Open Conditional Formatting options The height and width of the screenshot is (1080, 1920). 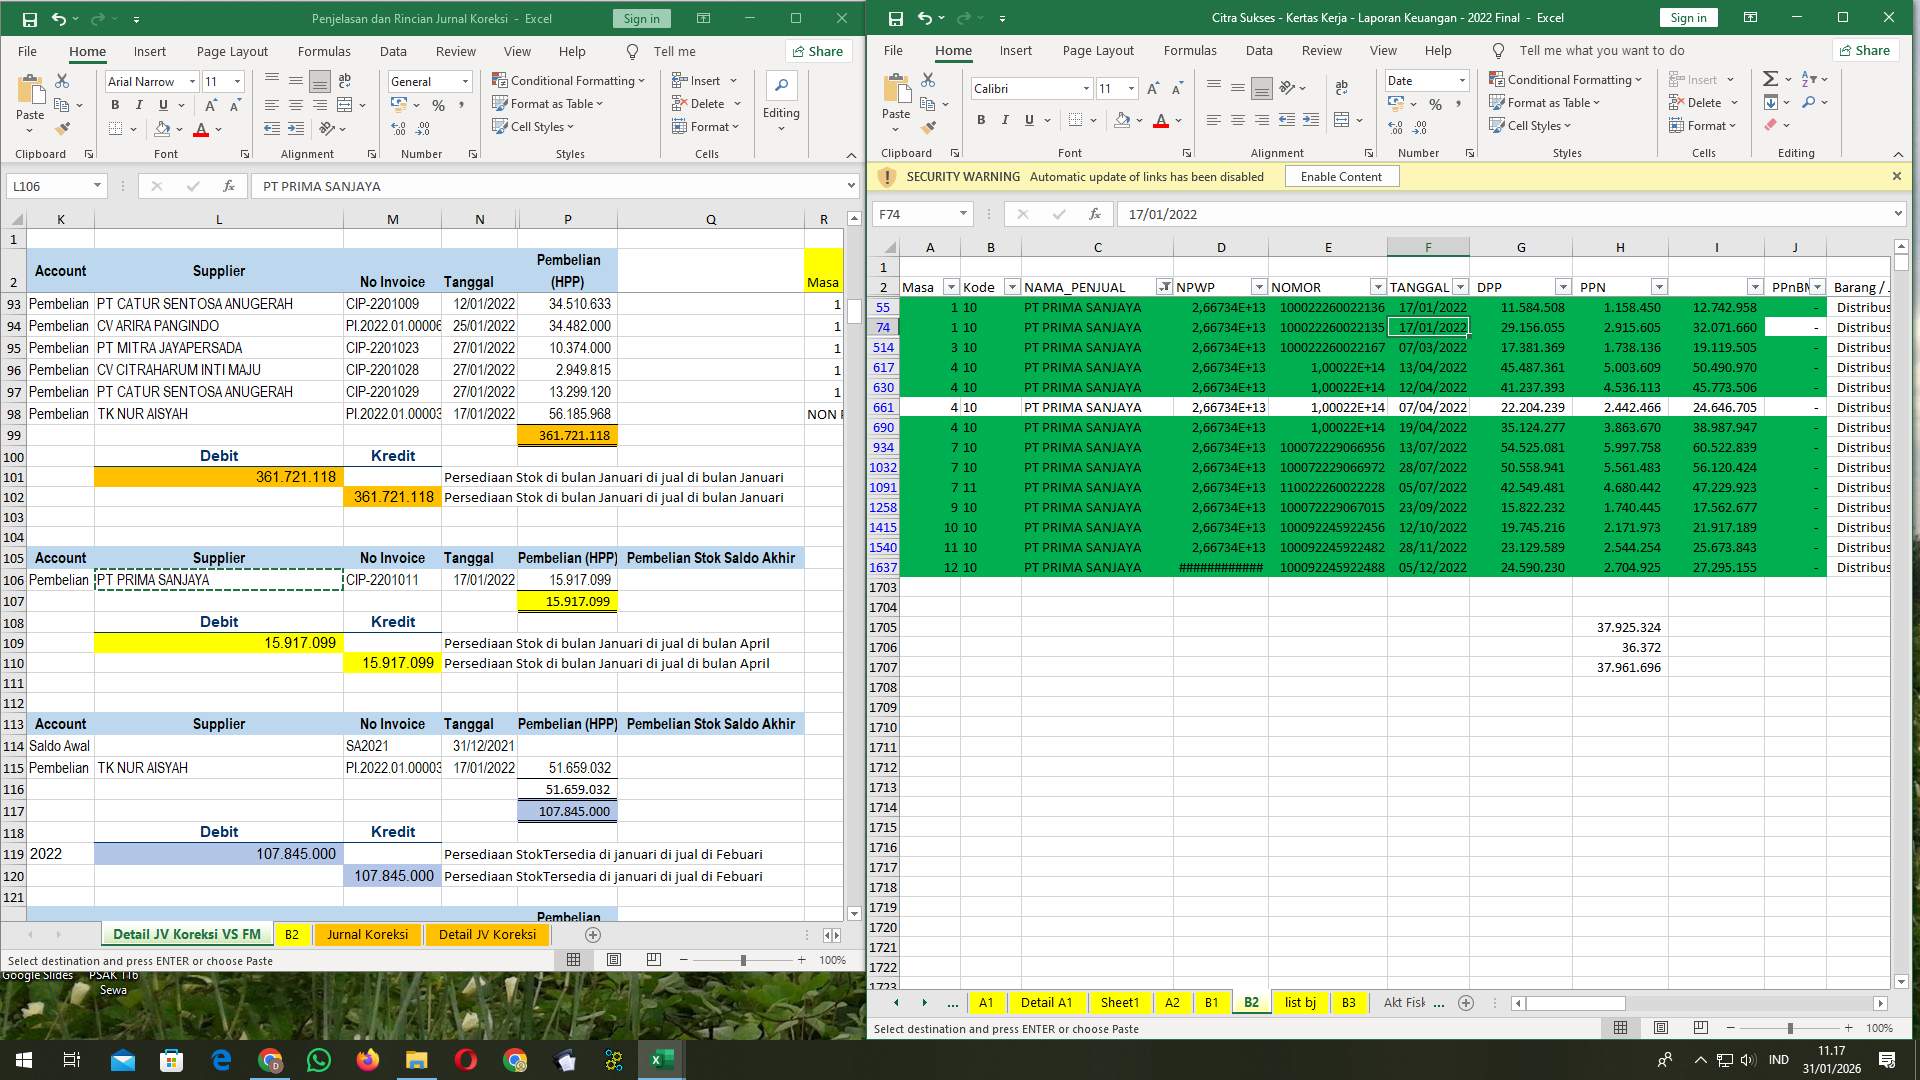click(x=567, y=81)
